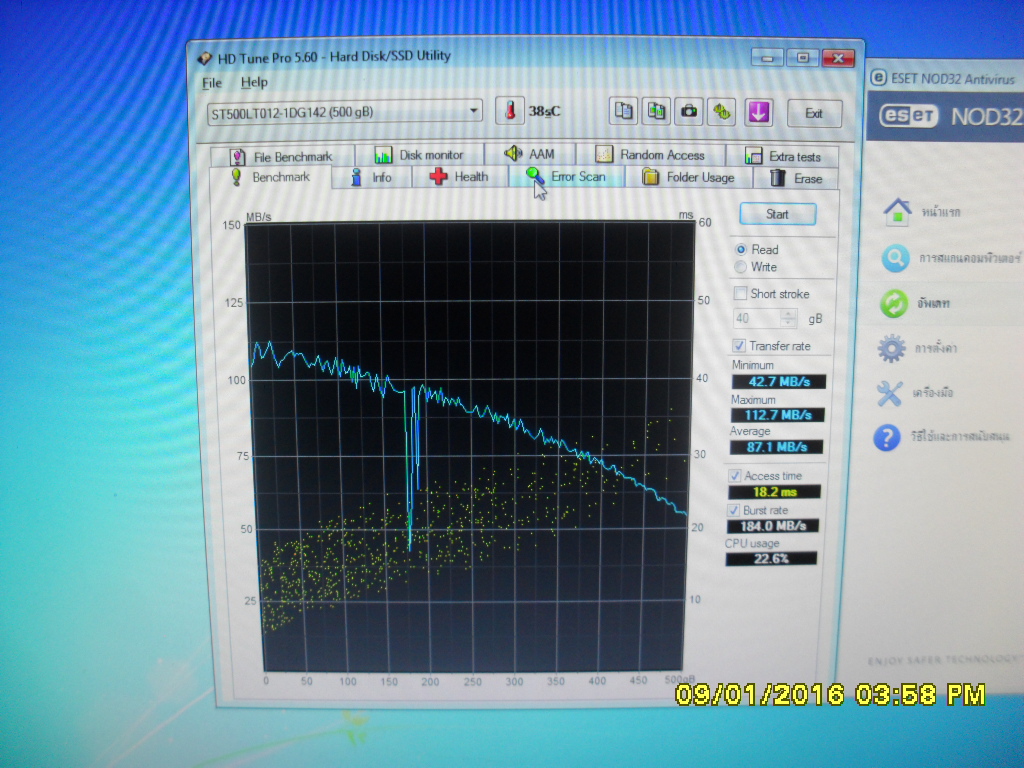Minimize the HD Tune Pro window
This screenshot has height=768, width=1024.
pyautogui.click(x=767, y=58)
